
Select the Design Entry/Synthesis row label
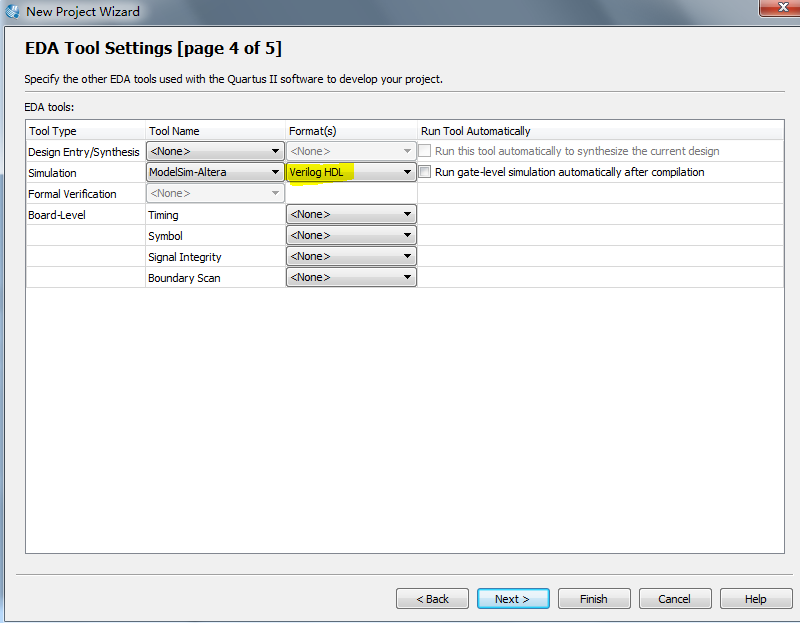pos(84,152)
